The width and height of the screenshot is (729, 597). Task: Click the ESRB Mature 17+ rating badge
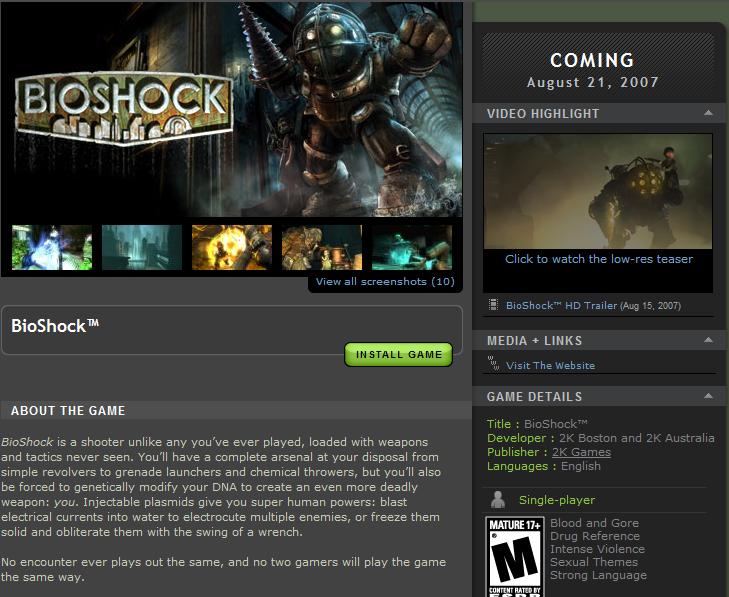[514, 557]
